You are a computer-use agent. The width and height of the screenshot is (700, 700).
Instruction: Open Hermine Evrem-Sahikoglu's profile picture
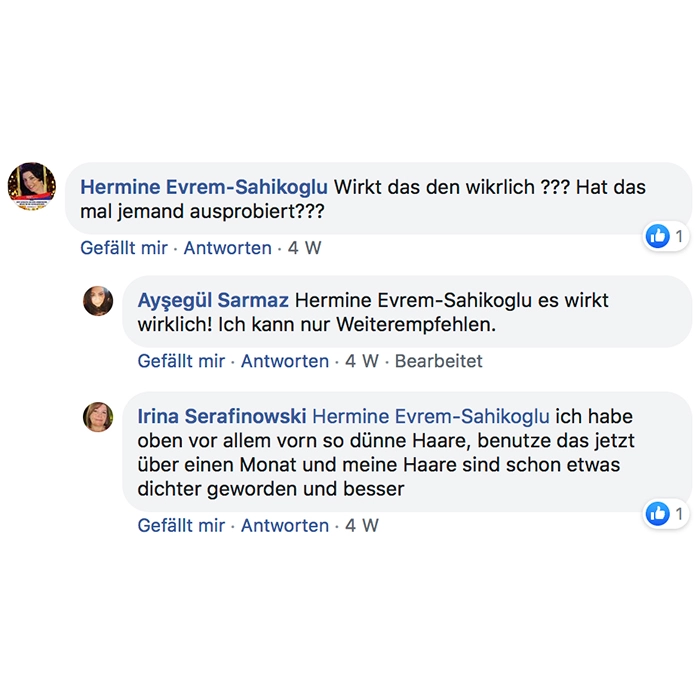coord(32,186)
